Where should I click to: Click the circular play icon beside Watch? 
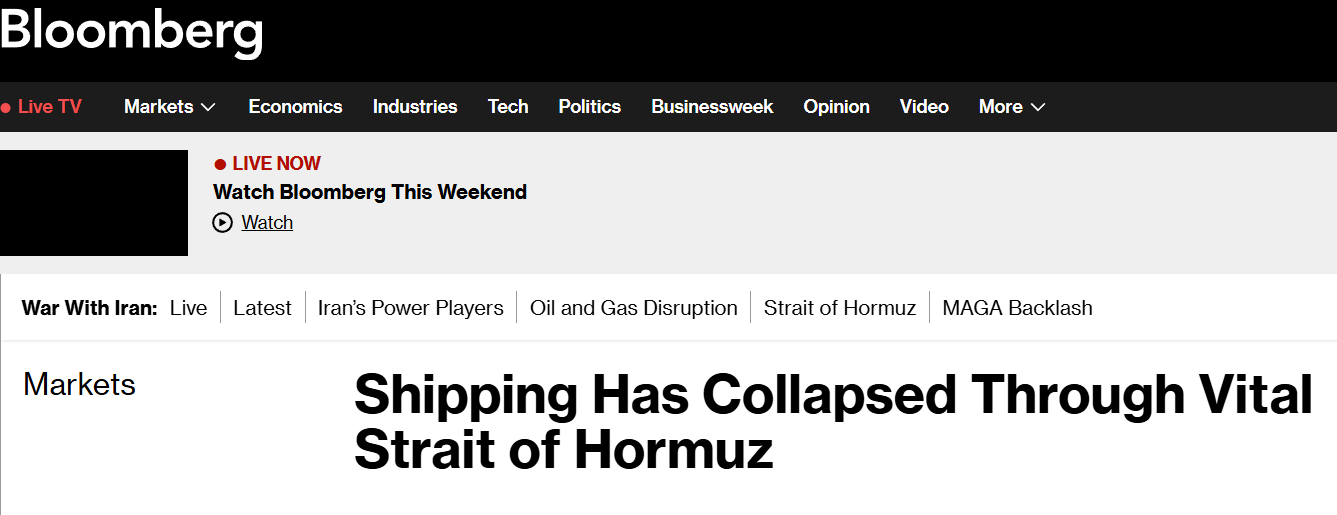tap(223, 223)
